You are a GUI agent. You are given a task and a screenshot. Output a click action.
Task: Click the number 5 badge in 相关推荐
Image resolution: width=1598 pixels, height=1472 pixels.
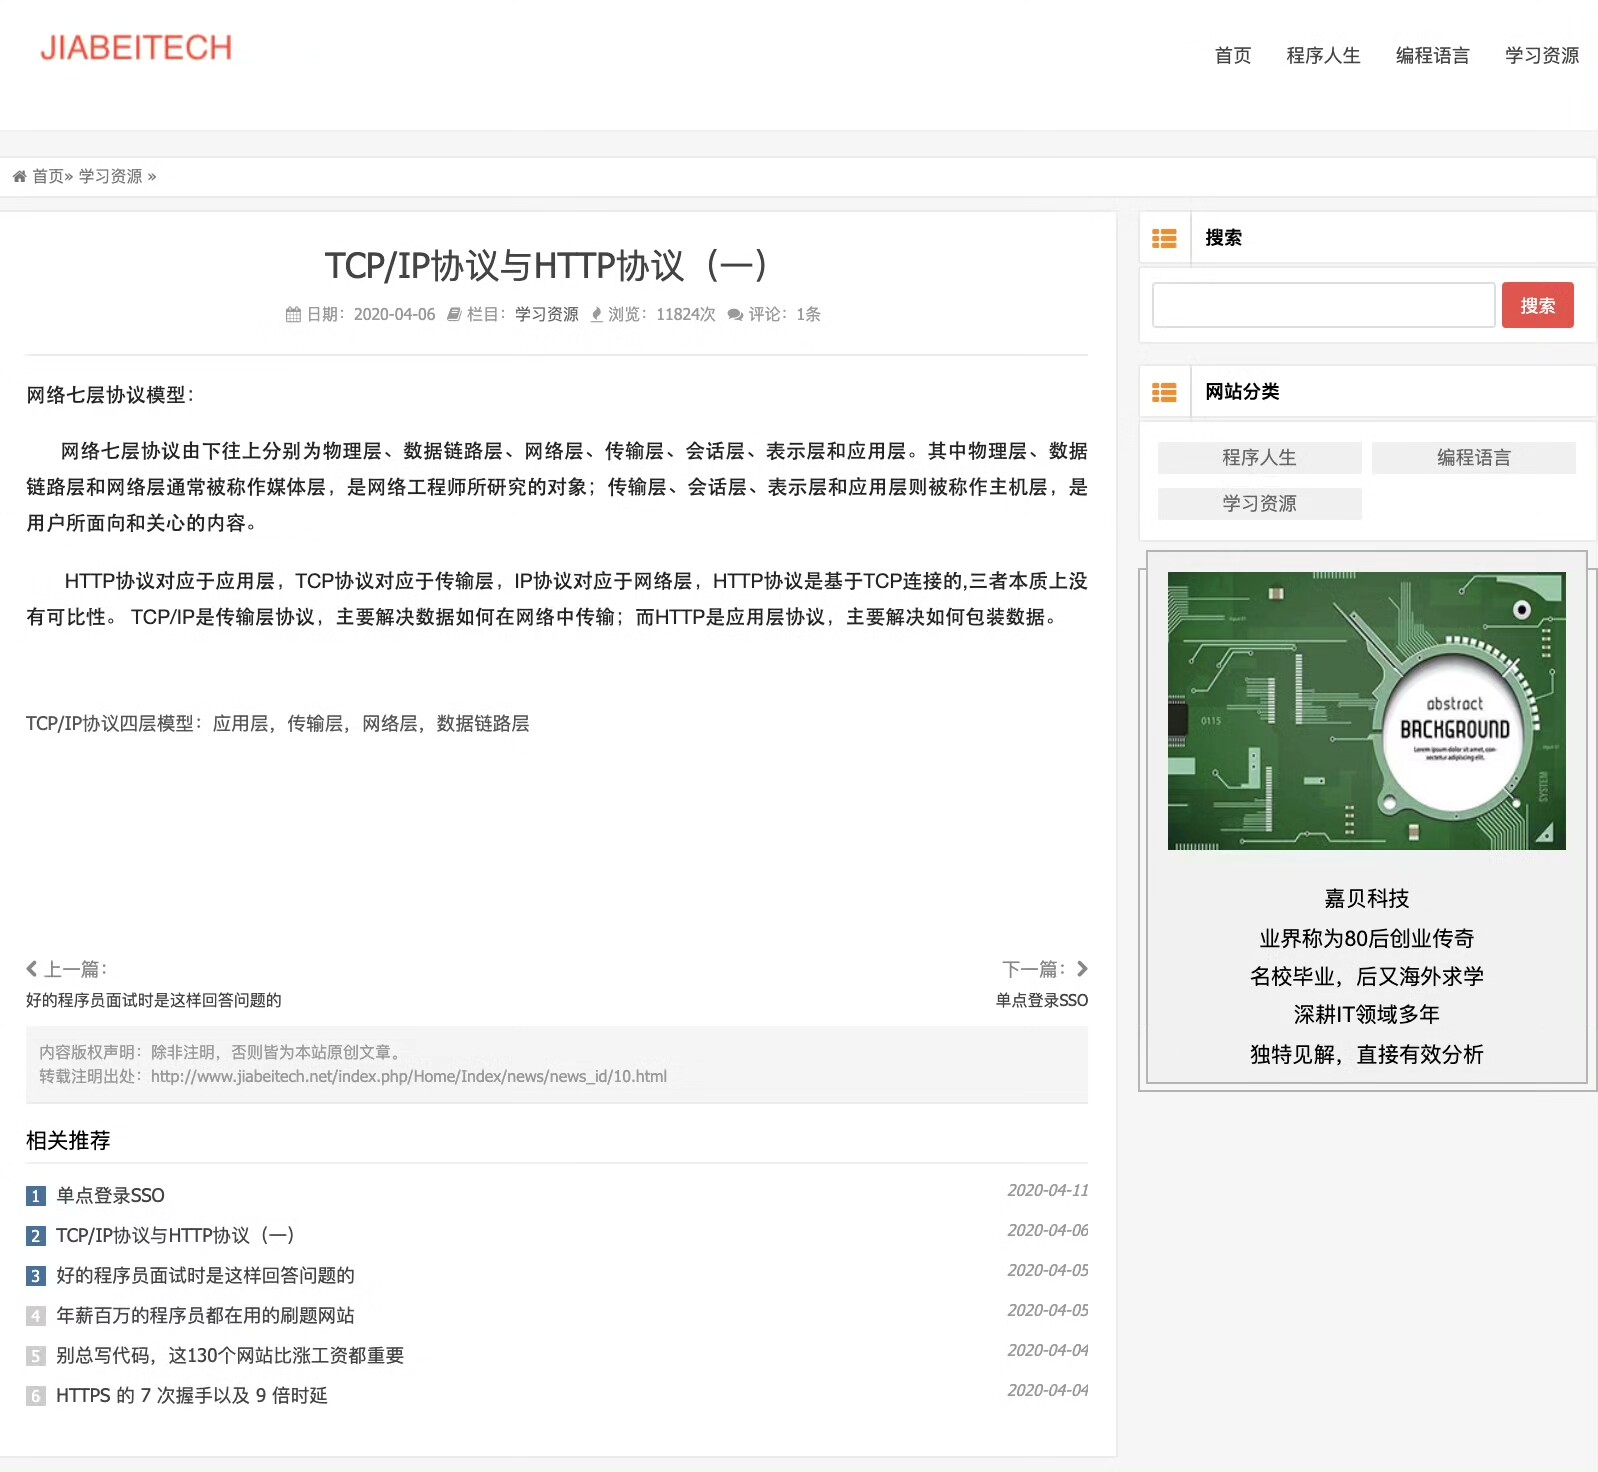coord(36,1356)
